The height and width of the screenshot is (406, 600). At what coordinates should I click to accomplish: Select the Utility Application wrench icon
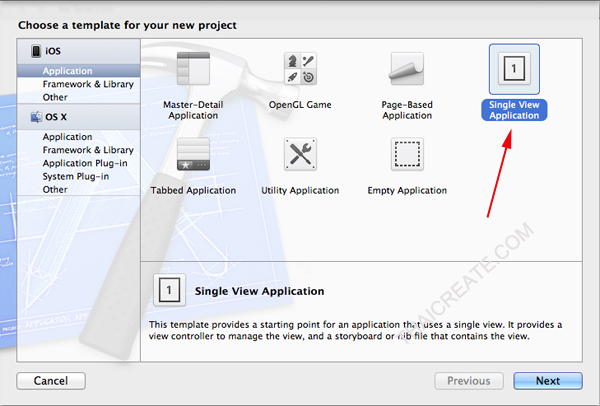[x=300, y=154]
